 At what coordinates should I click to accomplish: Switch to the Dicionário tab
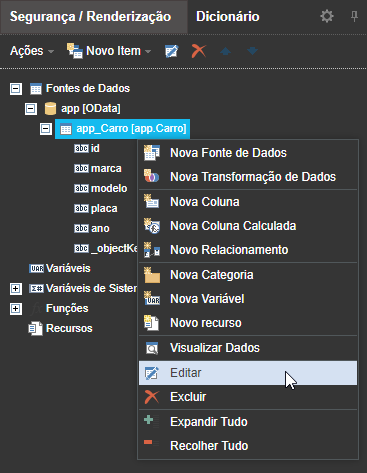(x=228, y=16)
